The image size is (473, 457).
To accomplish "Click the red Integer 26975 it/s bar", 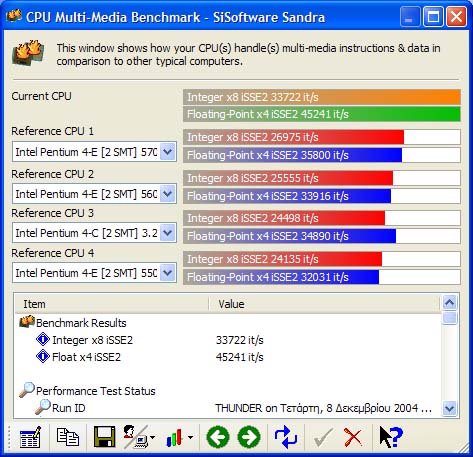I will pos(294,137).
